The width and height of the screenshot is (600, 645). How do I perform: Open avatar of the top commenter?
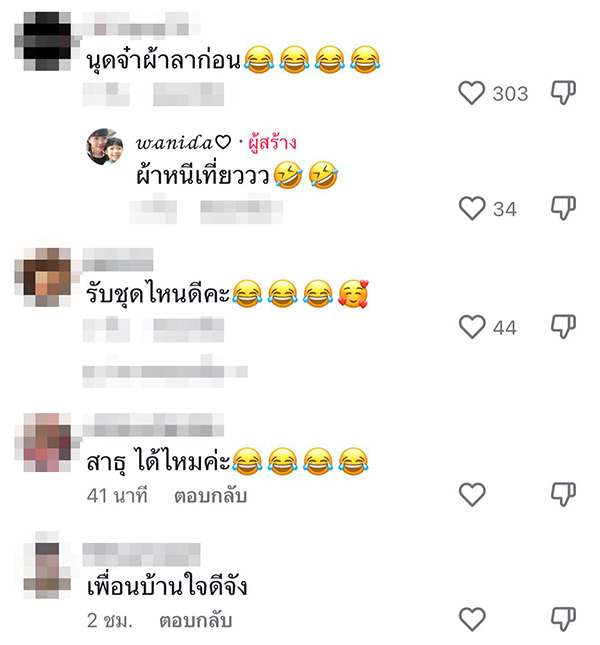click(x=46, y=41)
